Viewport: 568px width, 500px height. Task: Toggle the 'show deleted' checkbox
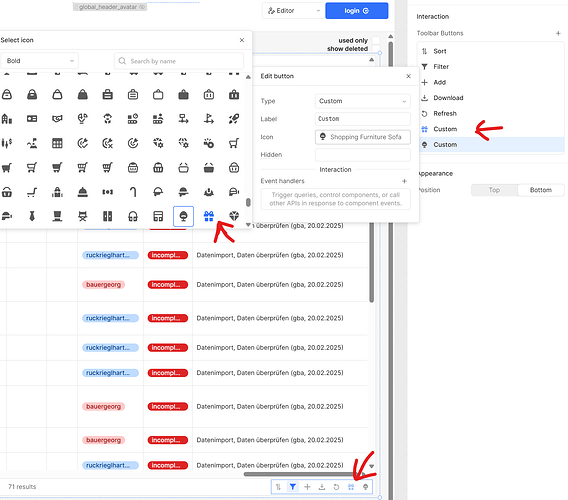(x=376, y=49)
